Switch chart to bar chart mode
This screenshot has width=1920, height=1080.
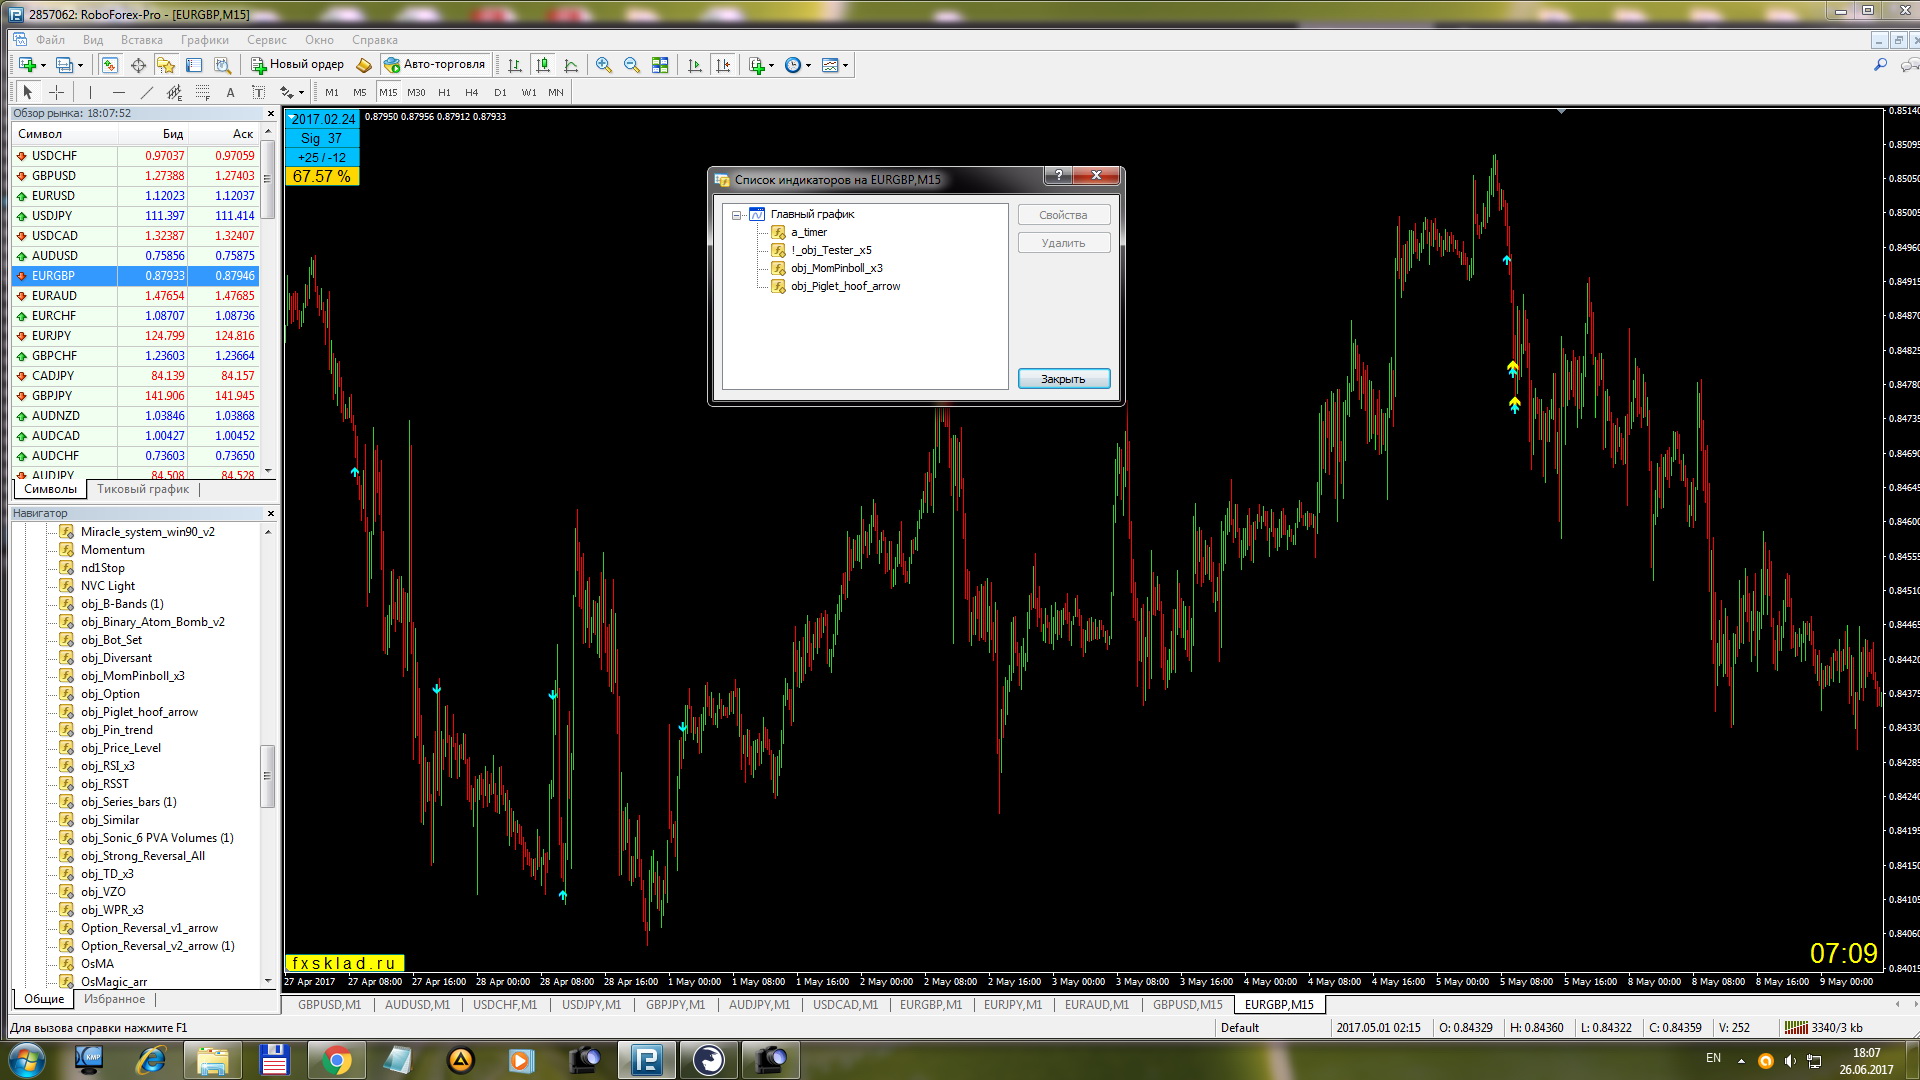click(515, 65)
